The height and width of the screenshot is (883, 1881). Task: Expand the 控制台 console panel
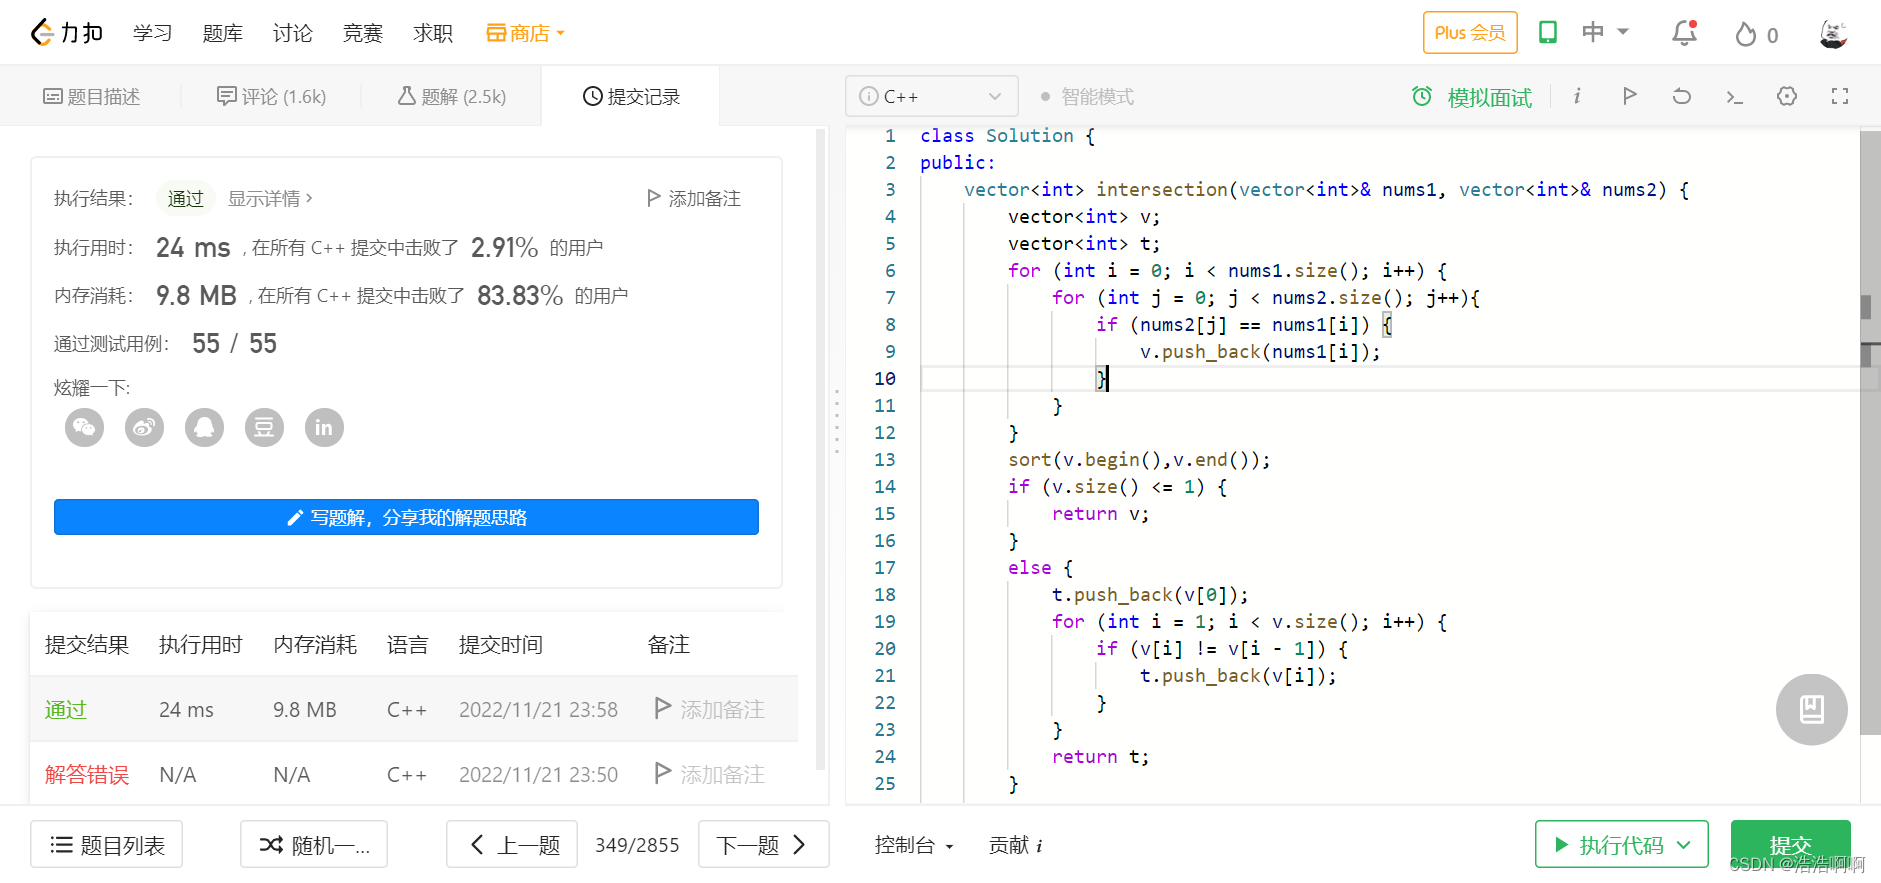(913, 845)
